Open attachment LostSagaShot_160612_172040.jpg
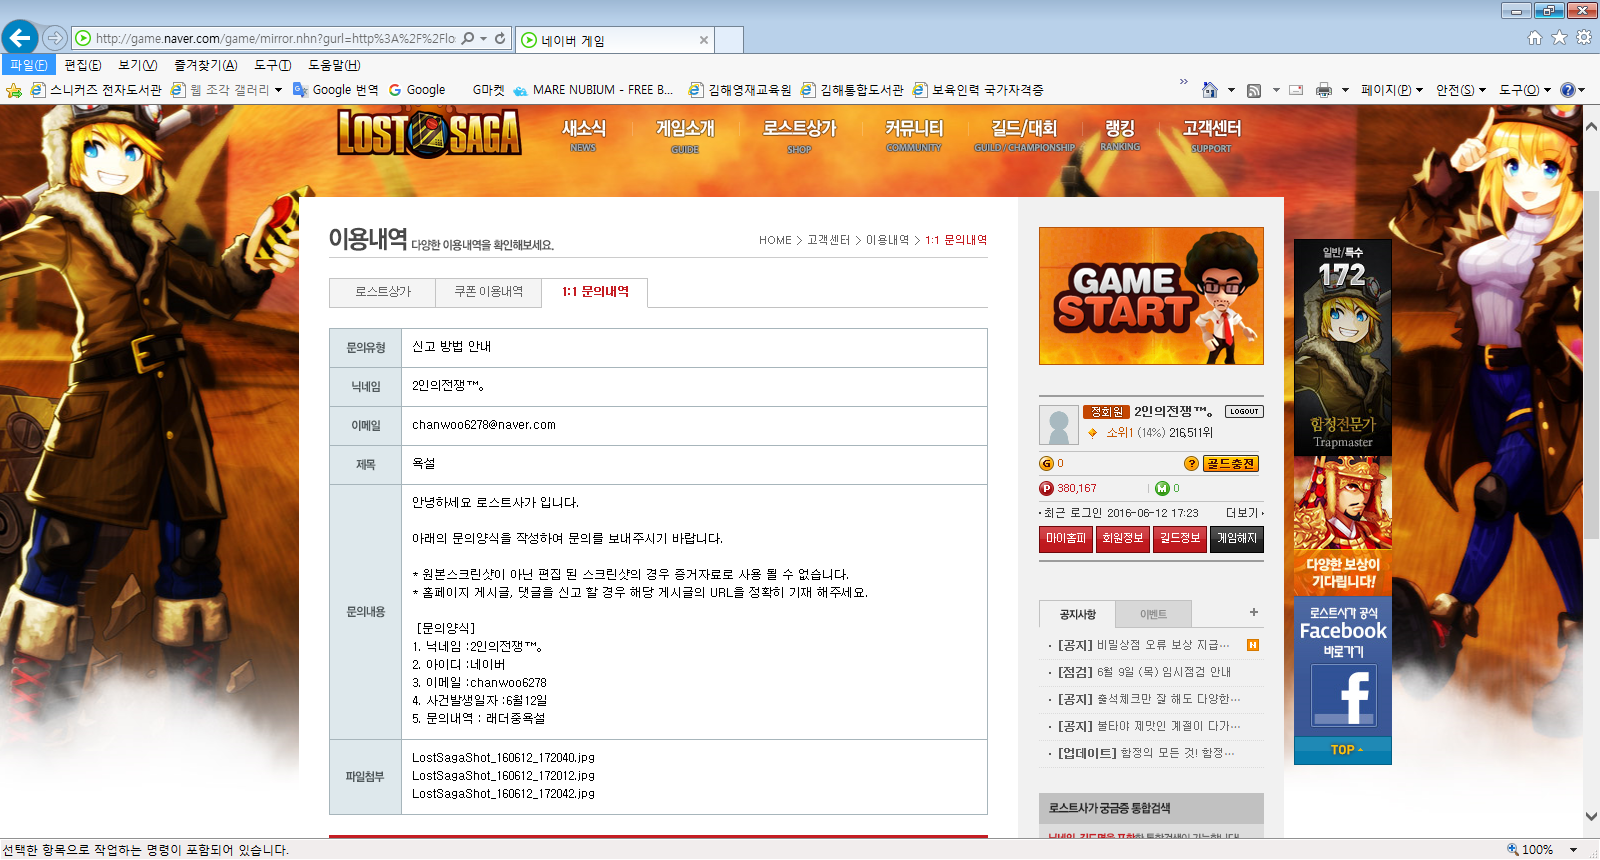Viewport: 1600px width, 860px height. click(x=503, y=758)
